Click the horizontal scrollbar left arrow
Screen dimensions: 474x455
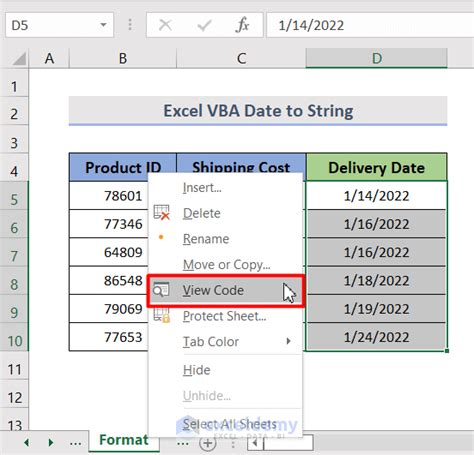pyautogui.click(x=255, y=443)
